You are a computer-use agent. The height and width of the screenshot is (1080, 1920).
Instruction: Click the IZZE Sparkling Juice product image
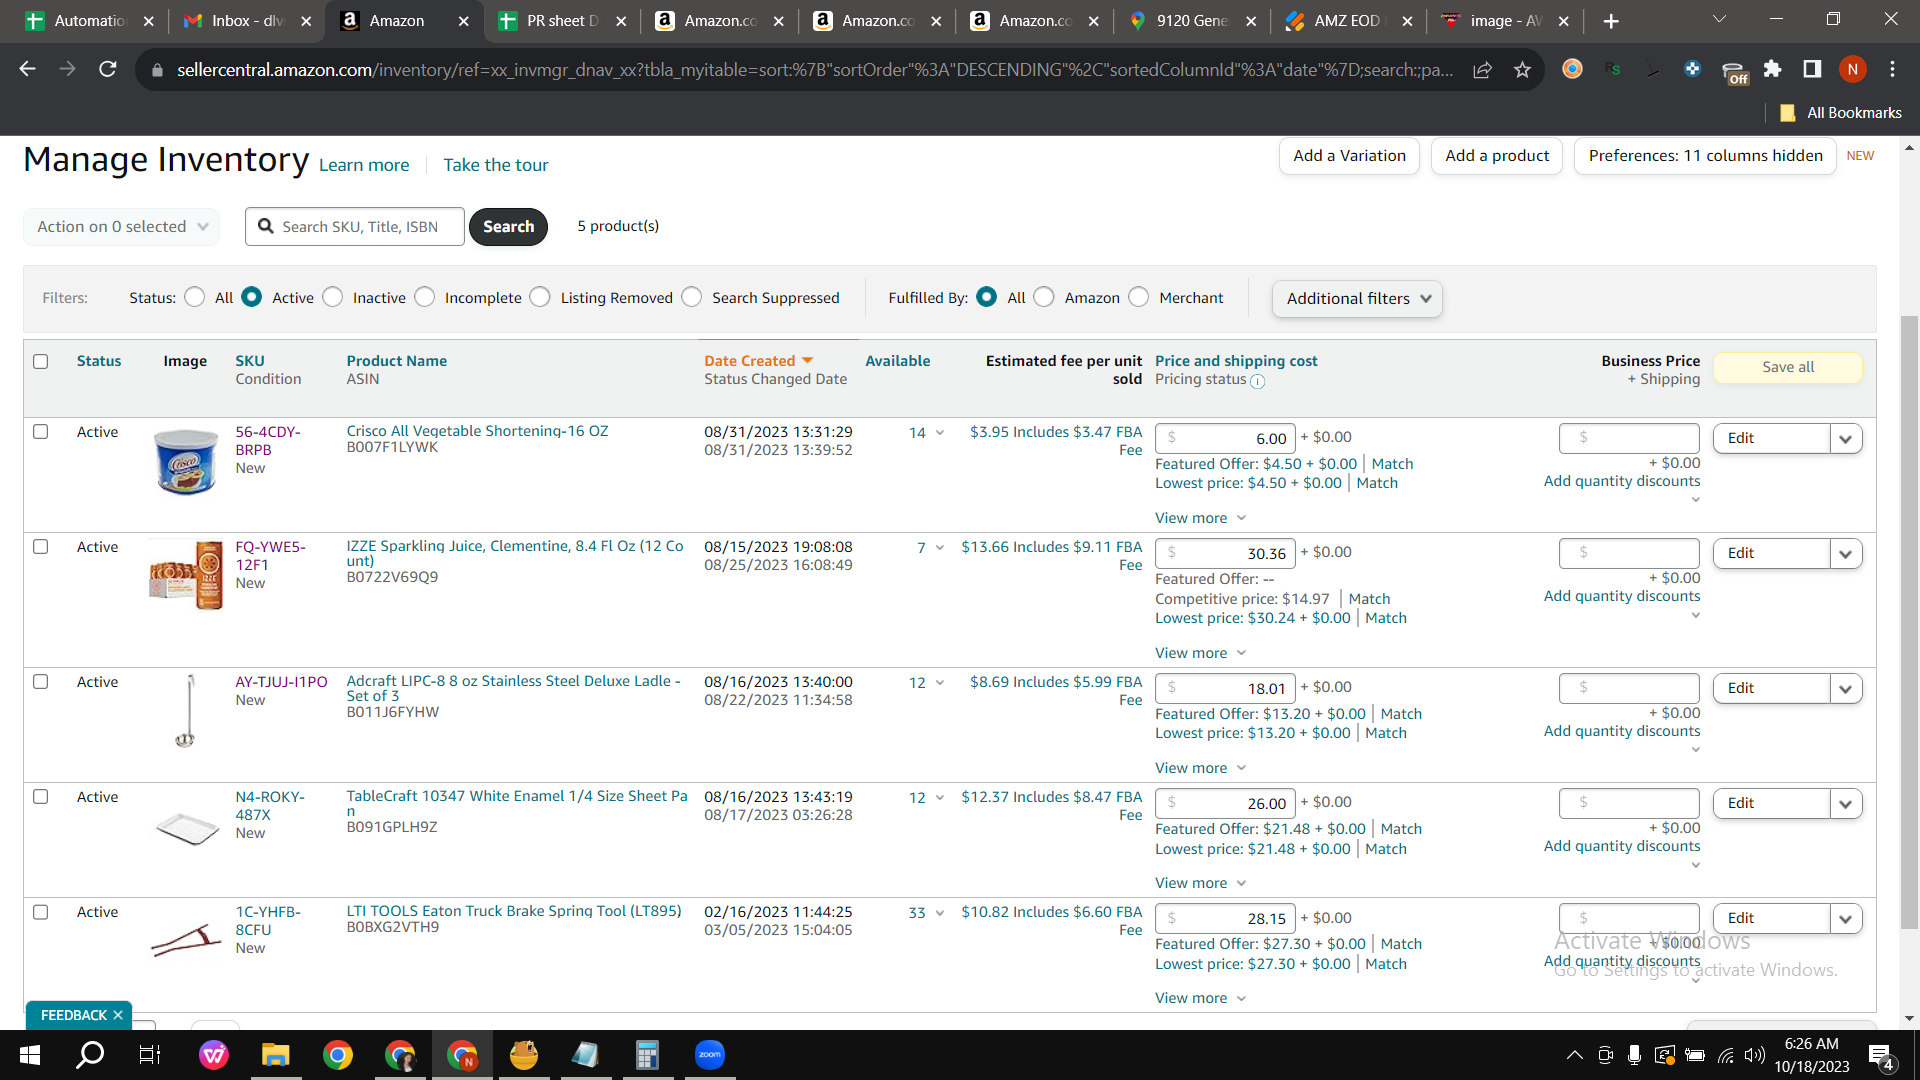[186, 574]
